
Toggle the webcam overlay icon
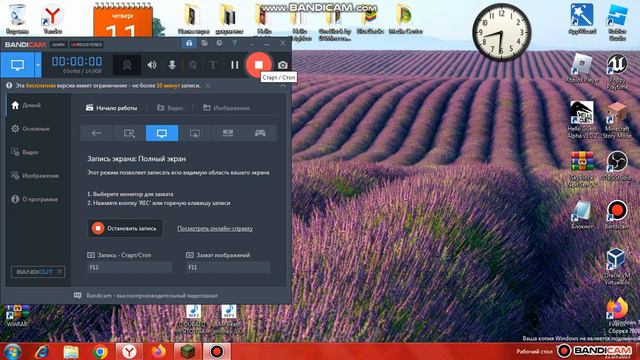[127, 65]
